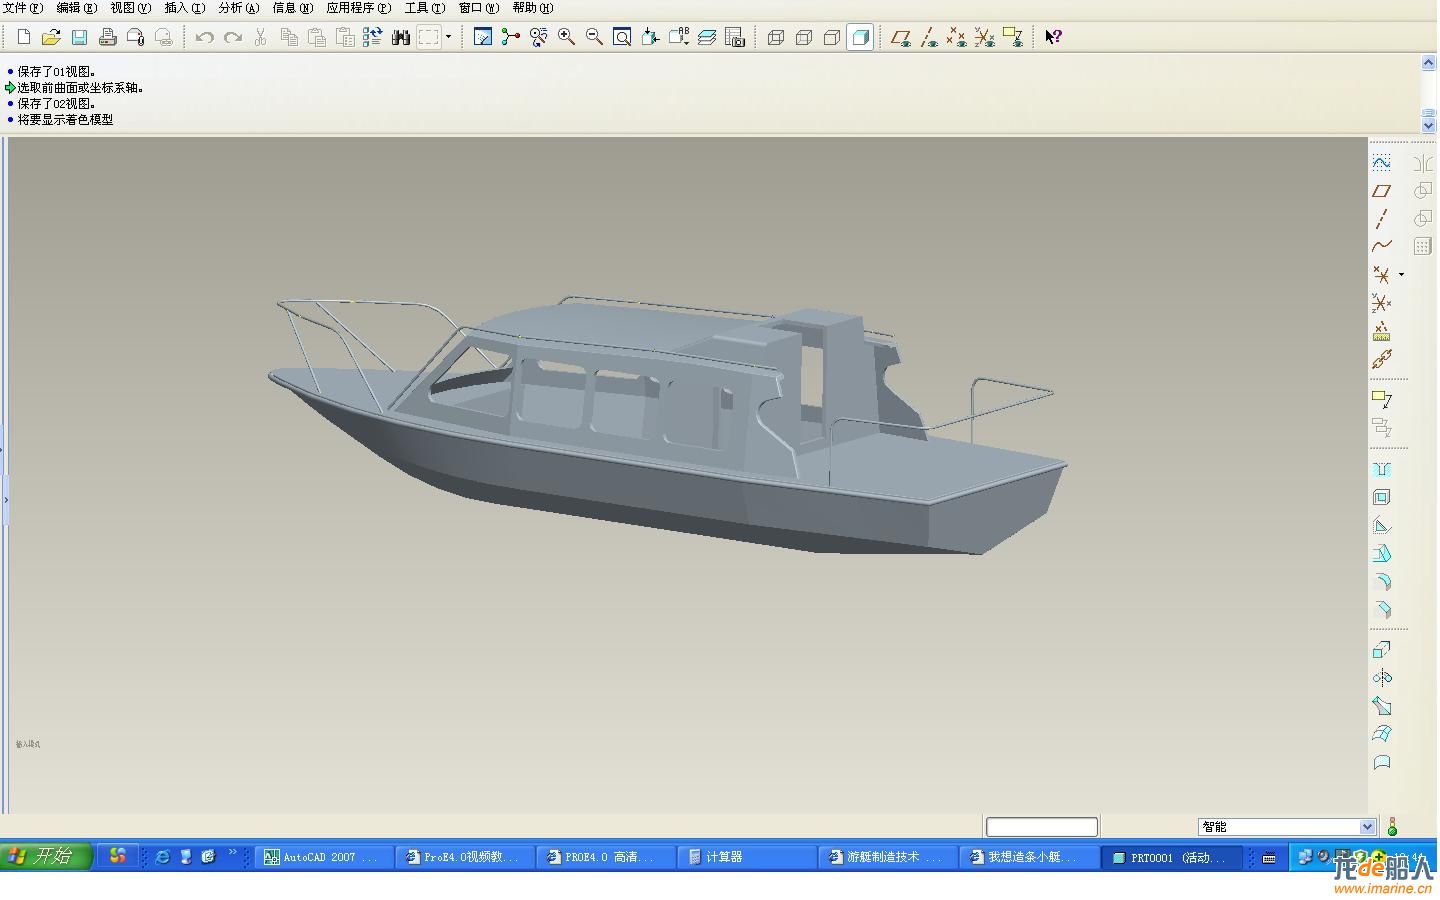The height and width of the screenshot is (900, 1440).
Task: Toggle datum axes visibility
Action: tap(929, 37)
